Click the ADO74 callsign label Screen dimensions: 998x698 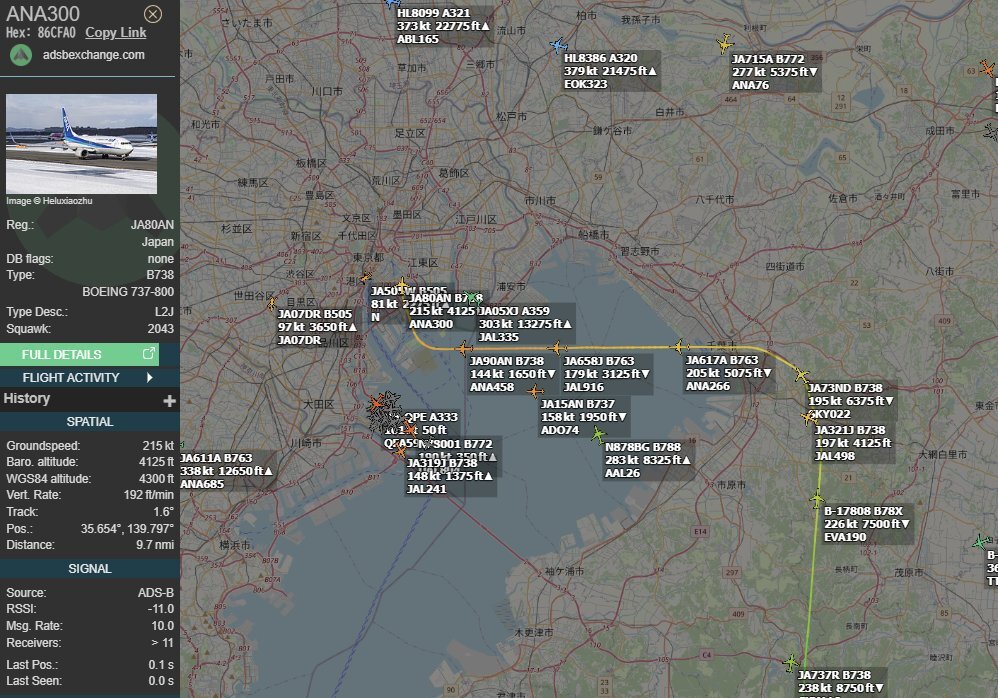[x=560, y=430]
